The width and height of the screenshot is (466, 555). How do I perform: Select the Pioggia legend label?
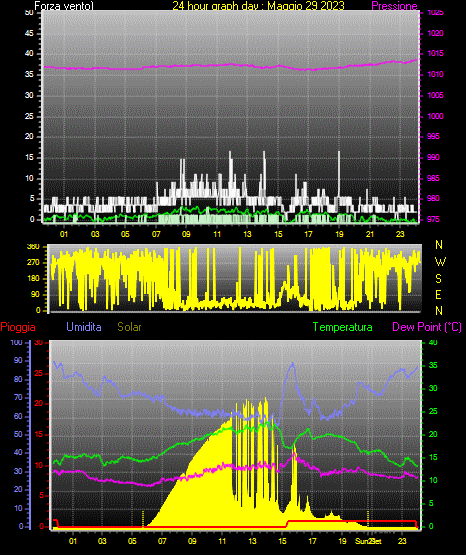click(18, 327)
